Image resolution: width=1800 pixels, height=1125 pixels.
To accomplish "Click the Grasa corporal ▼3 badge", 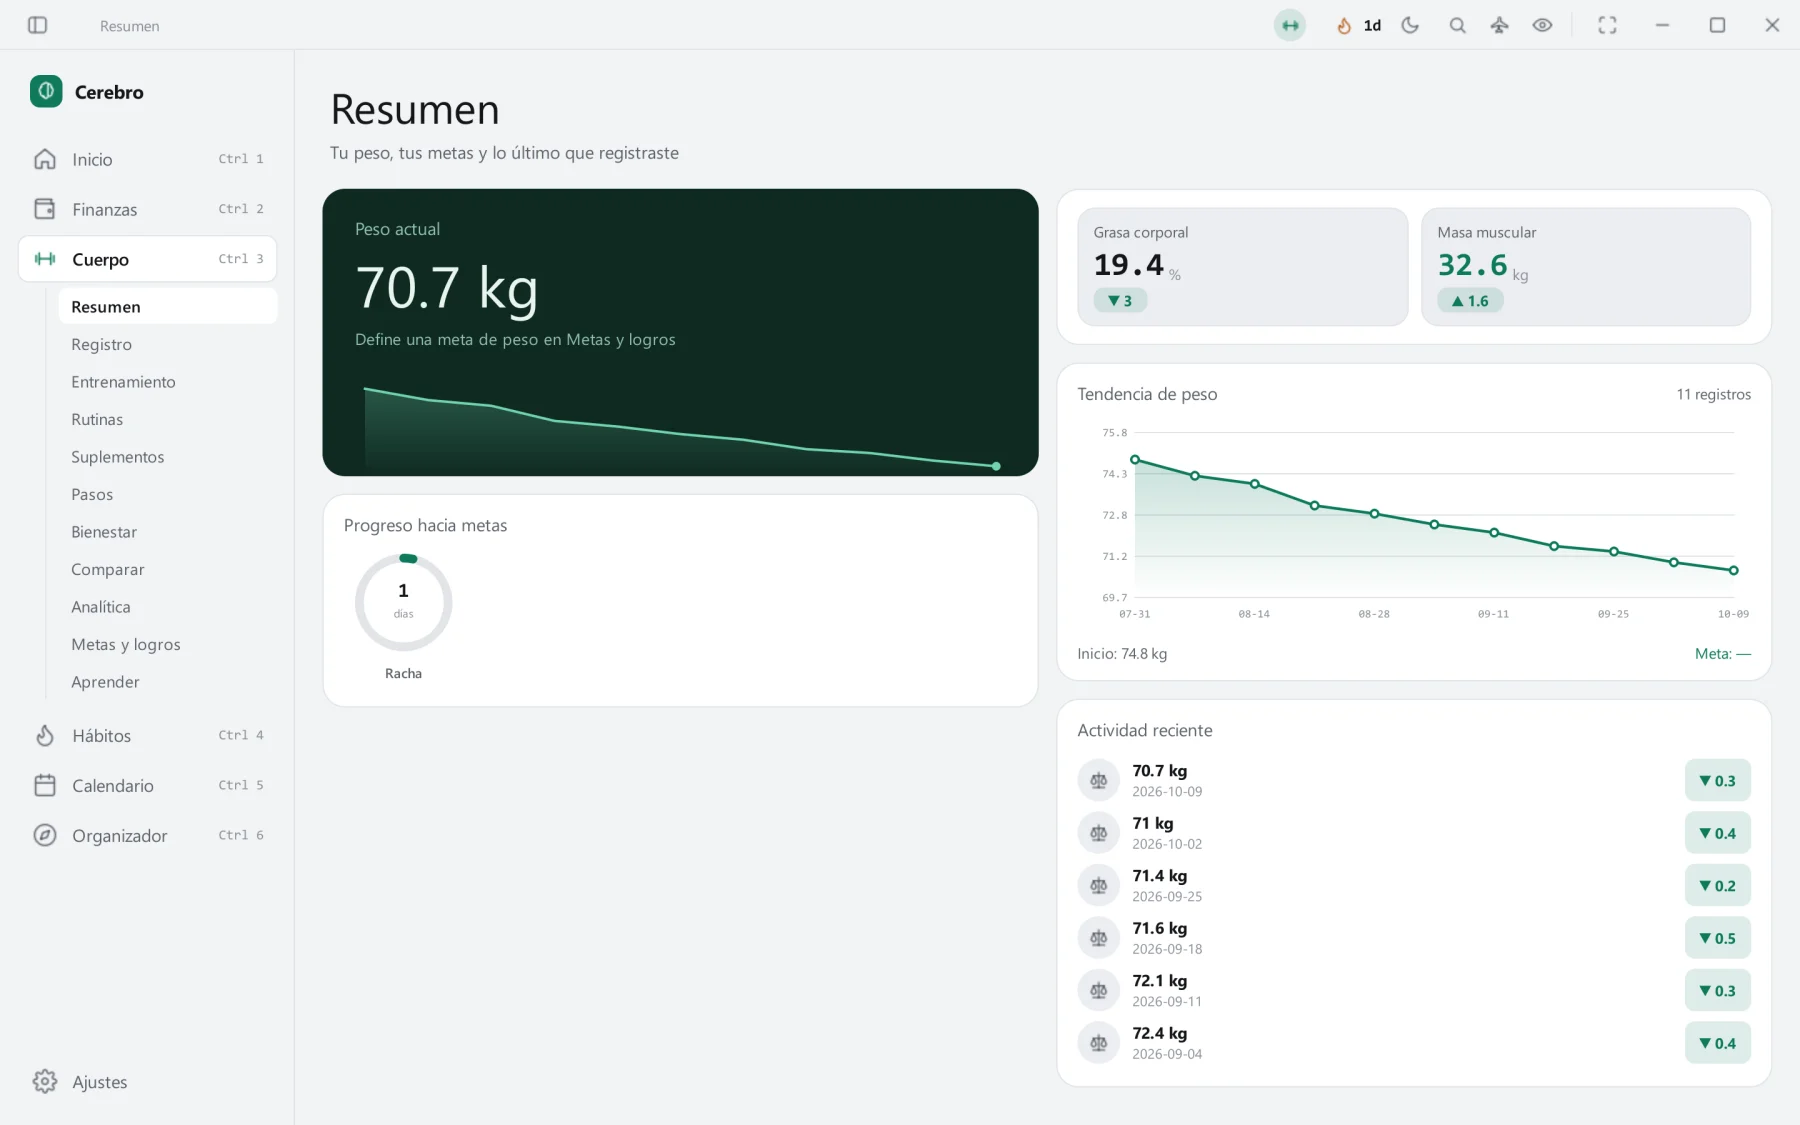I will [1120, 300].
